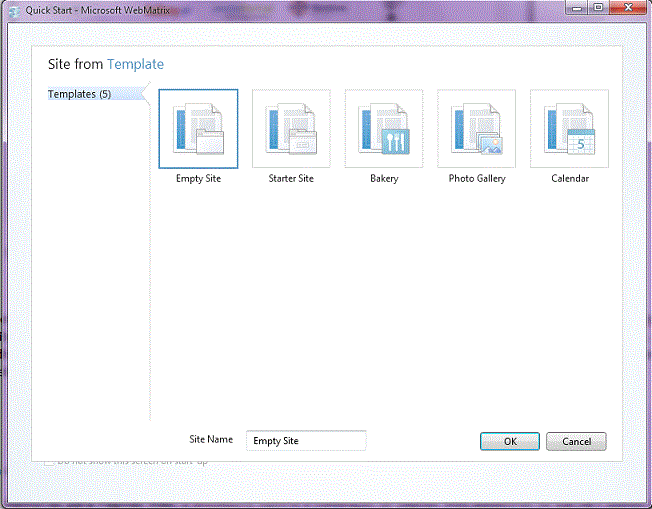Click the 'Bakery' label text
Image resolution: width=652 pixels, height=509 pixels.
coord(384,178)
